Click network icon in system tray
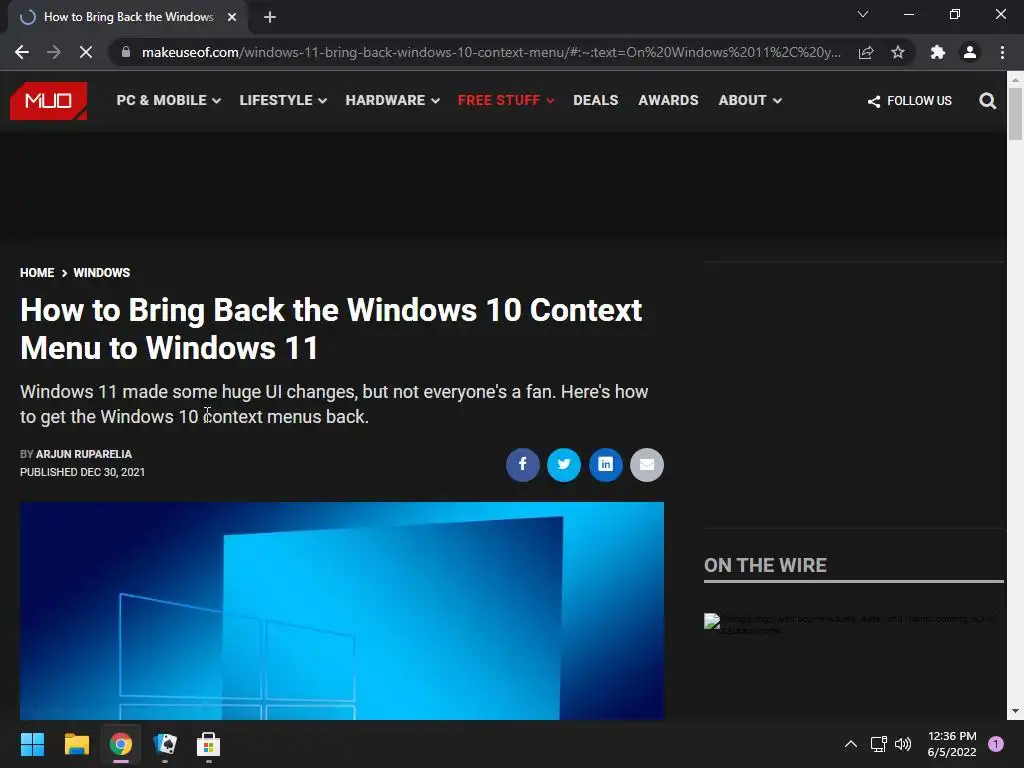 tap(878, 744)
